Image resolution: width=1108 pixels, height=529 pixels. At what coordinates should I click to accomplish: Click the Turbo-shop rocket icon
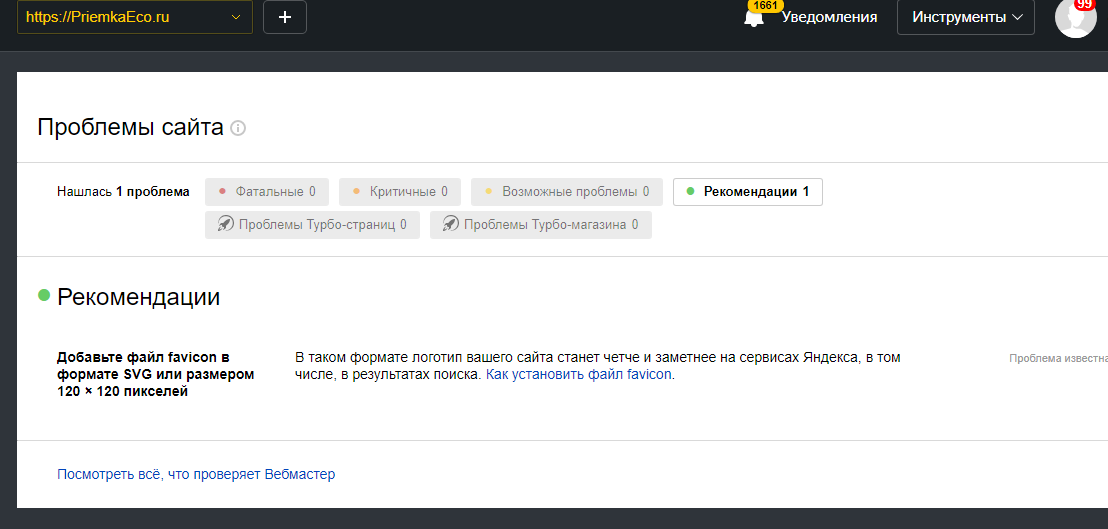[x=451, y=225]
